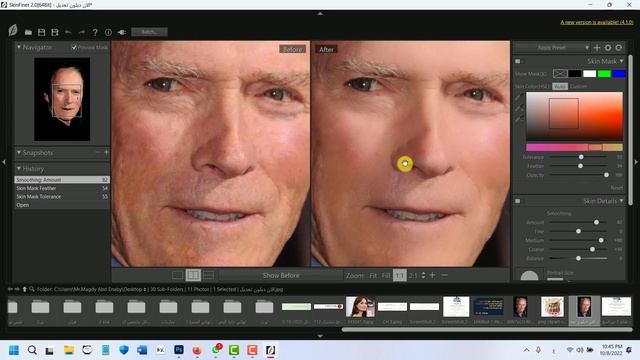Redo the last edit
Viewport: 640px width, 360px height.
point(82,32)
